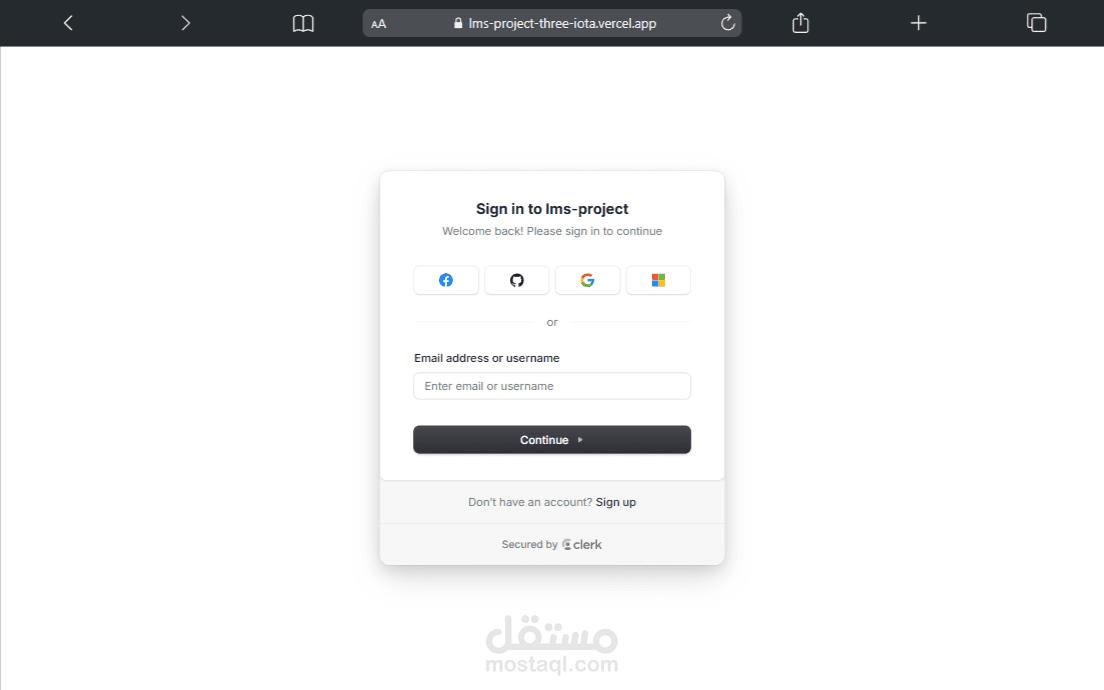Open the Sign up link
The height and width of the screenshot is (690, 1104).
pyautogui.click(x=615, y=502)
